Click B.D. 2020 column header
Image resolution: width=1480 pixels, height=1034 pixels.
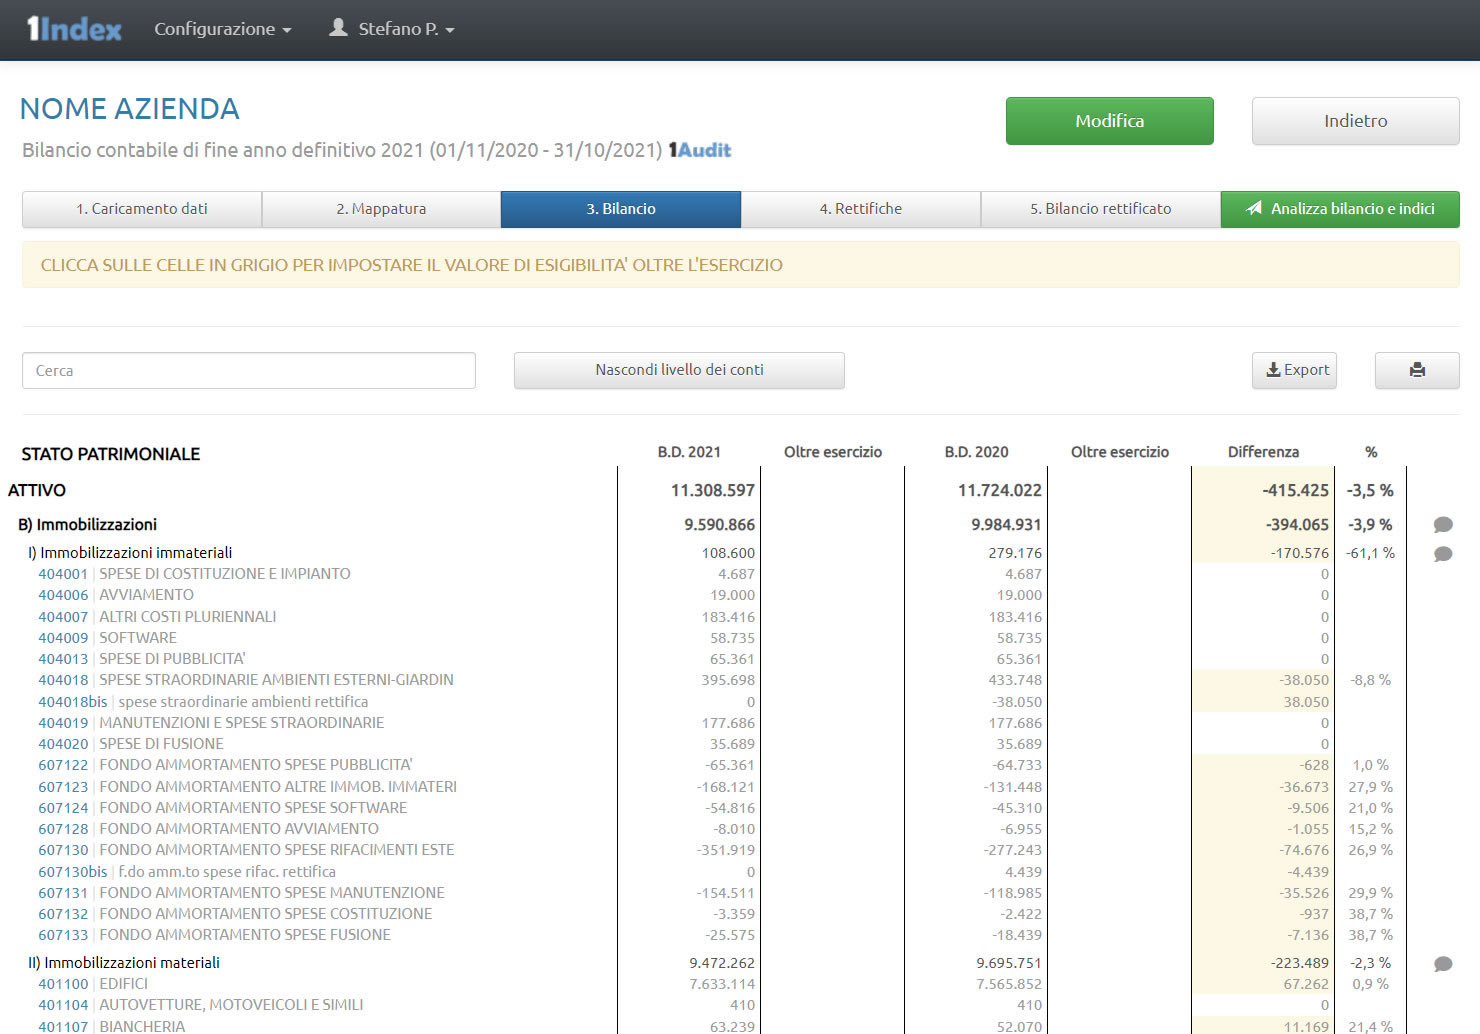[x=976, y=452]
